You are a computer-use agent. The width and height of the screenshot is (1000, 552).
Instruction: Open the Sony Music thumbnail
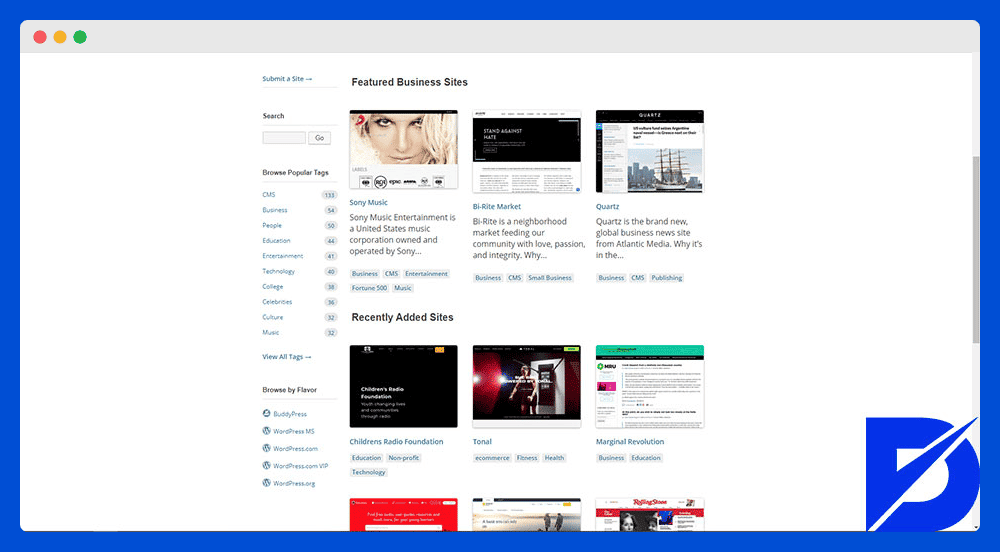pyautogui.click(x=404, y=150)
